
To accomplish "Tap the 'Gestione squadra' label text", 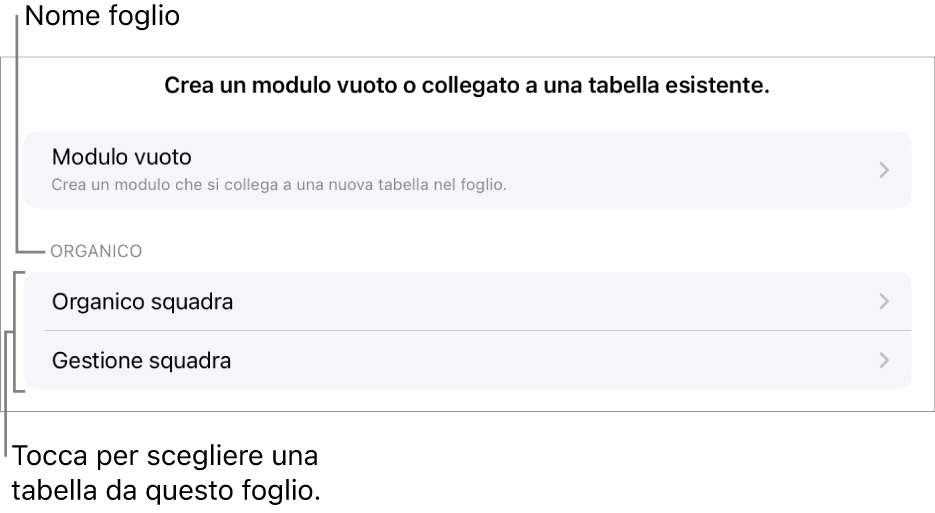I will (x=141, y=360).
